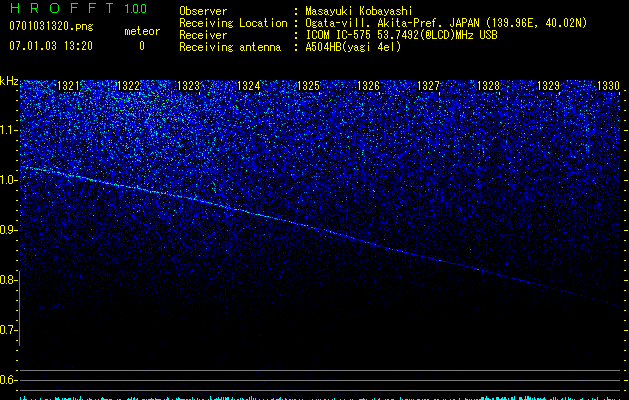The width and height of the screenshot is (629, 400).
Task: Click the 1321 time marker
Action: point(68,86)
